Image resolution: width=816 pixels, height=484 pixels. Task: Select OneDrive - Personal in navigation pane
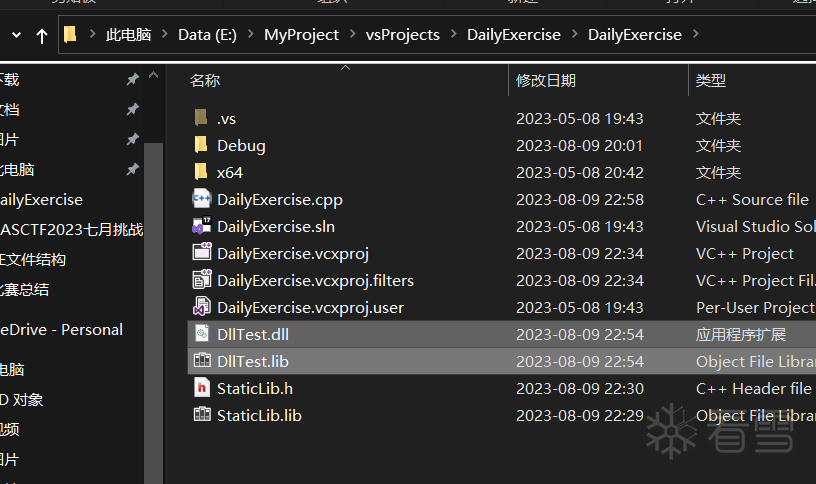click(x=62, y=329)
